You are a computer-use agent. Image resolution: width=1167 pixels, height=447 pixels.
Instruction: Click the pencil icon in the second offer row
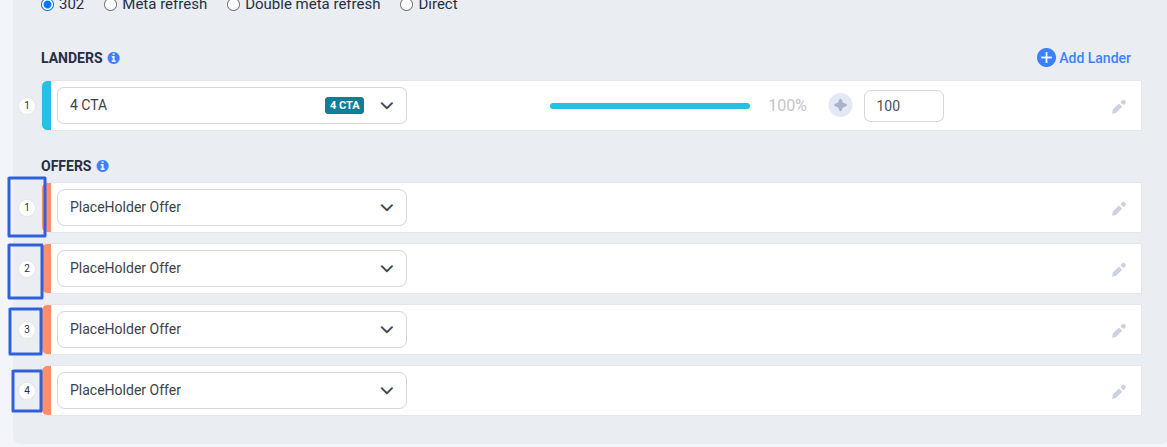coord(1119,269)
